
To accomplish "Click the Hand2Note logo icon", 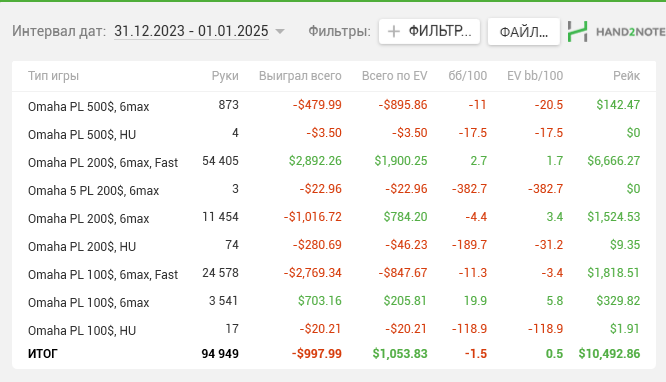I will click(578, 31).
